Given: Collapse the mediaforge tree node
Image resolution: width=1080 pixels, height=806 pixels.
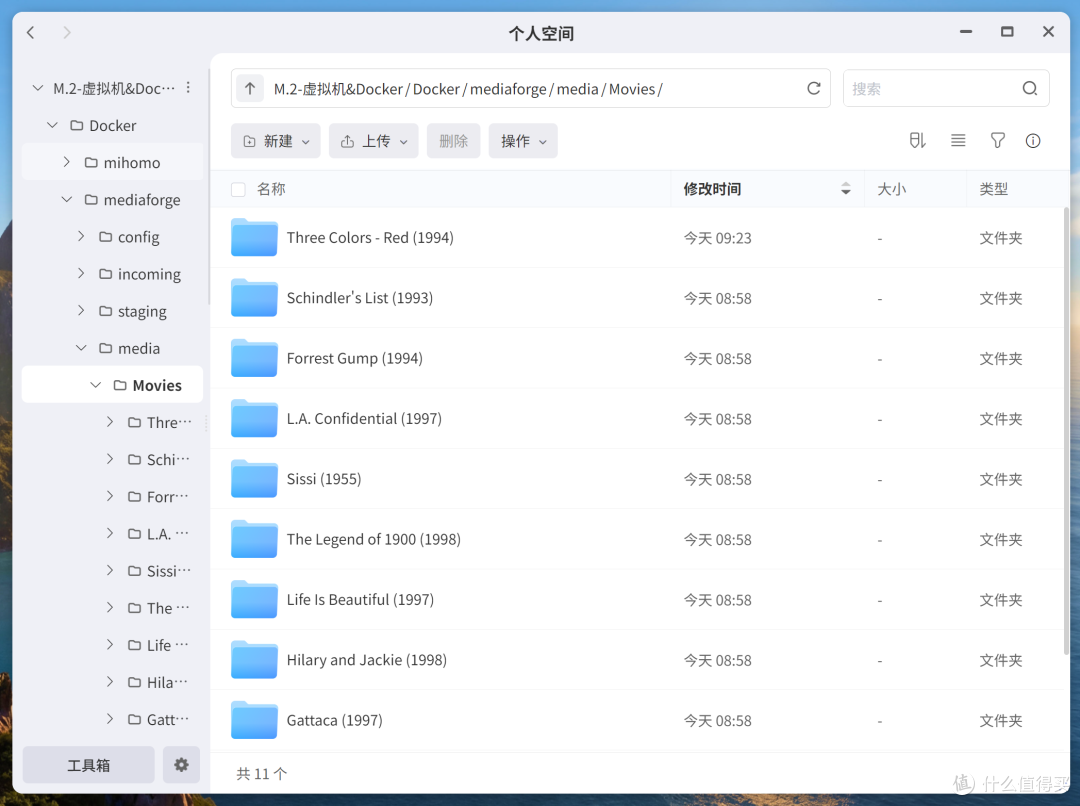Looking at the screenshot, I should 67,199.
